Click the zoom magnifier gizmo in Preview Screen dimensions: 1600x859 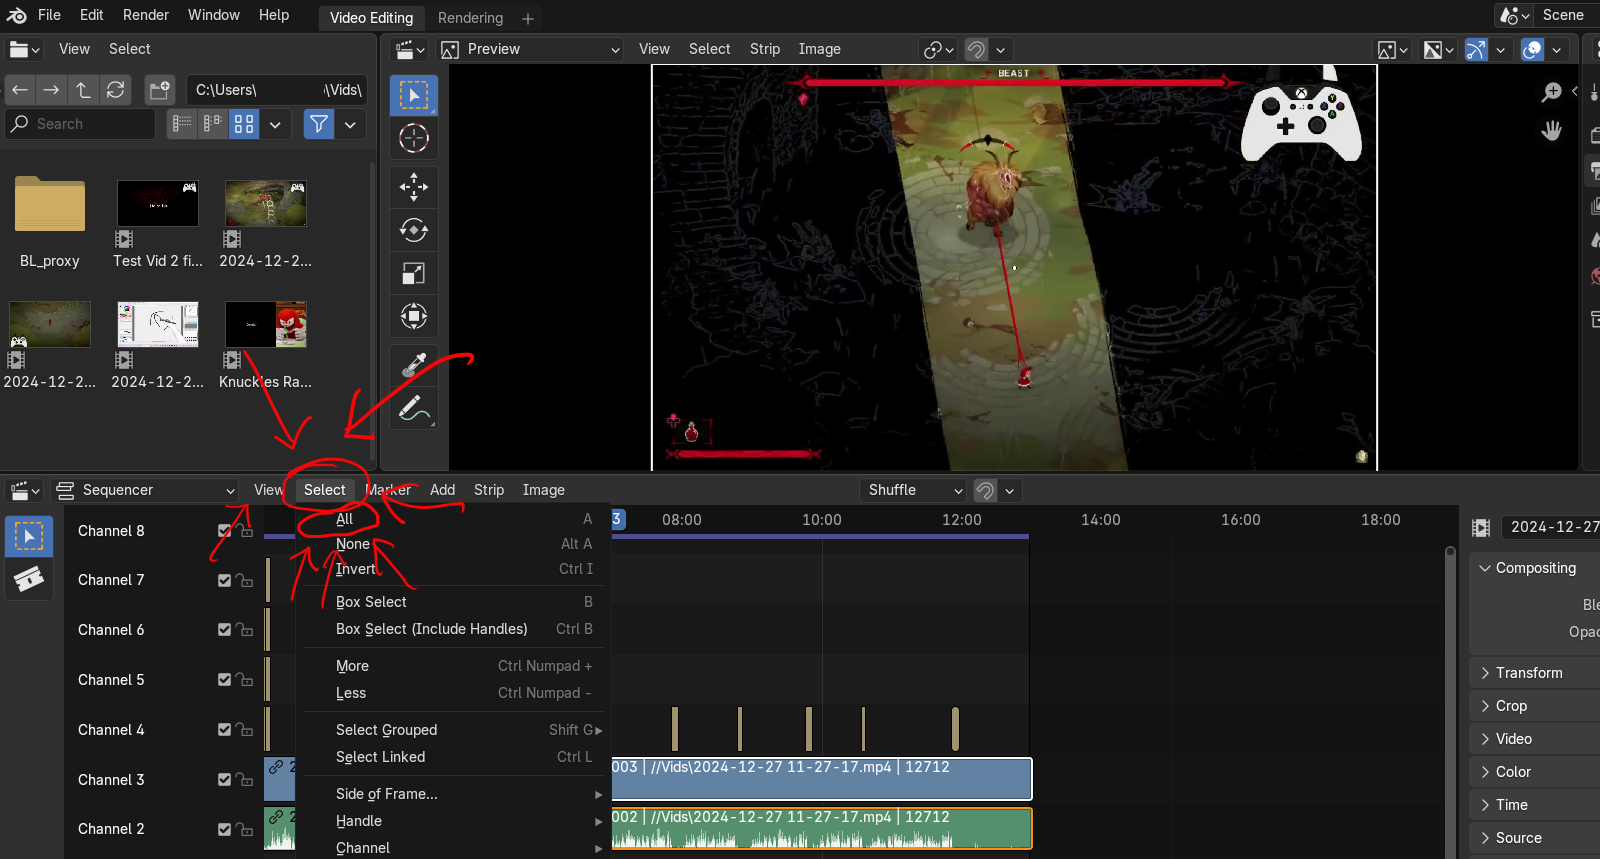coord(1552,93)
